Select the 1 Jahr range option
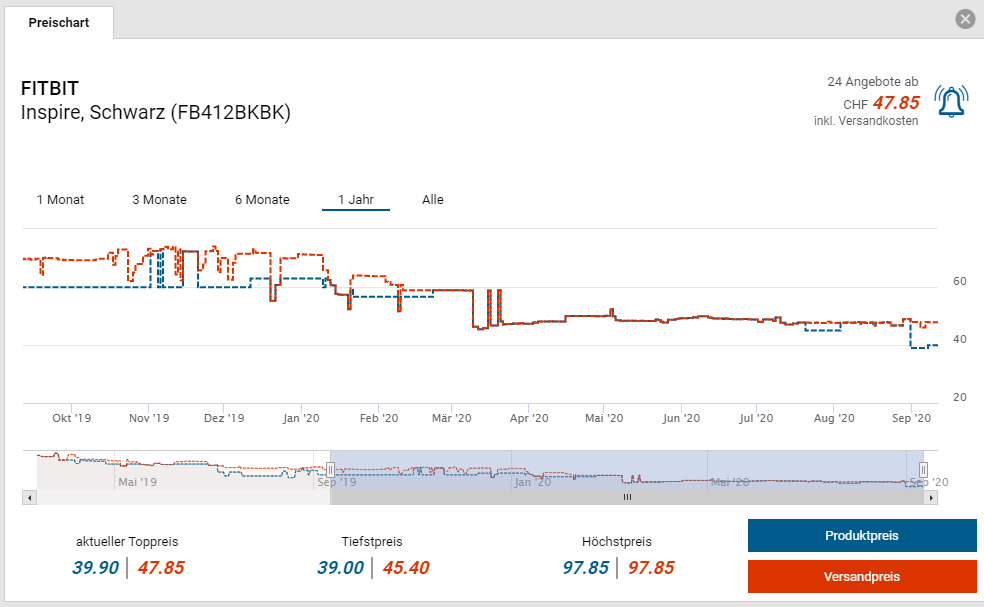This screenshot has height=607, width=984. pyautogui.click(x=355, y=199)
